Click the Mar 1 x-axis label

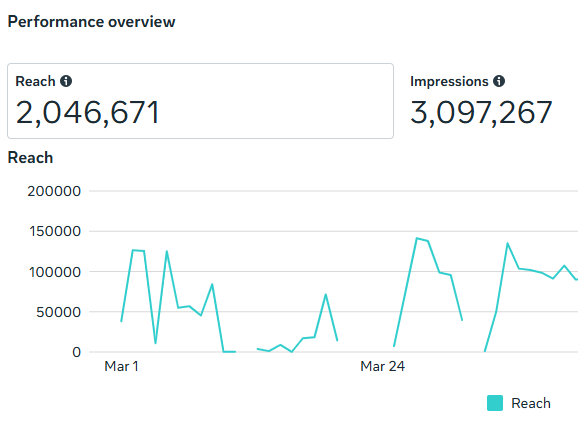(x=121, y=366)
